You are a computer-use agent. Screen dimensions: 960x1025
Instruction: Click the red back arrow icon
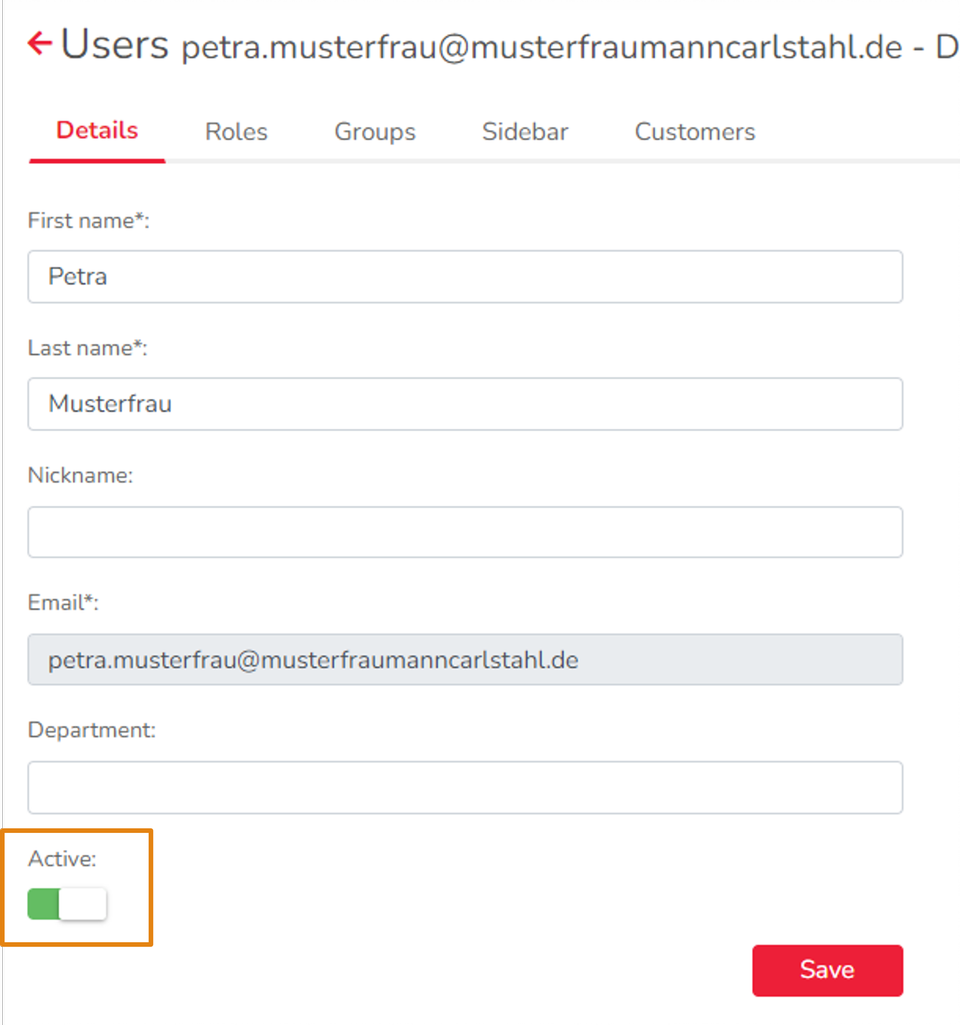(39, 43)
